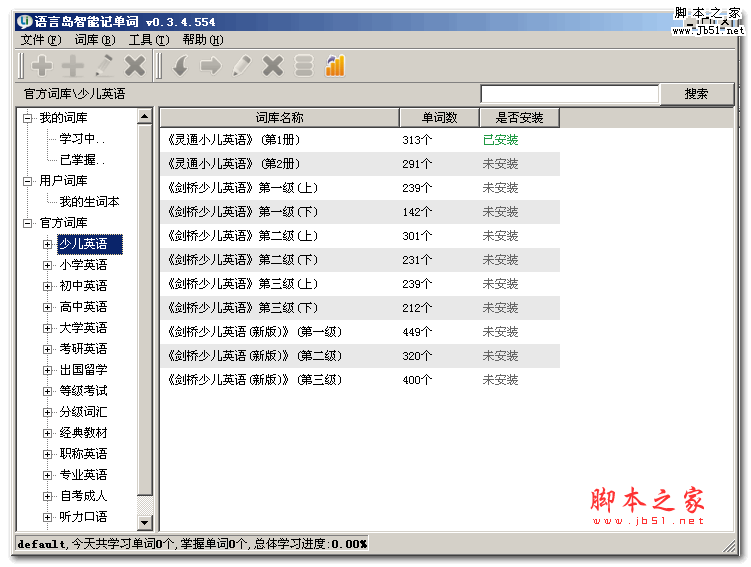Select 出国留学 category label

pos(83,370)
